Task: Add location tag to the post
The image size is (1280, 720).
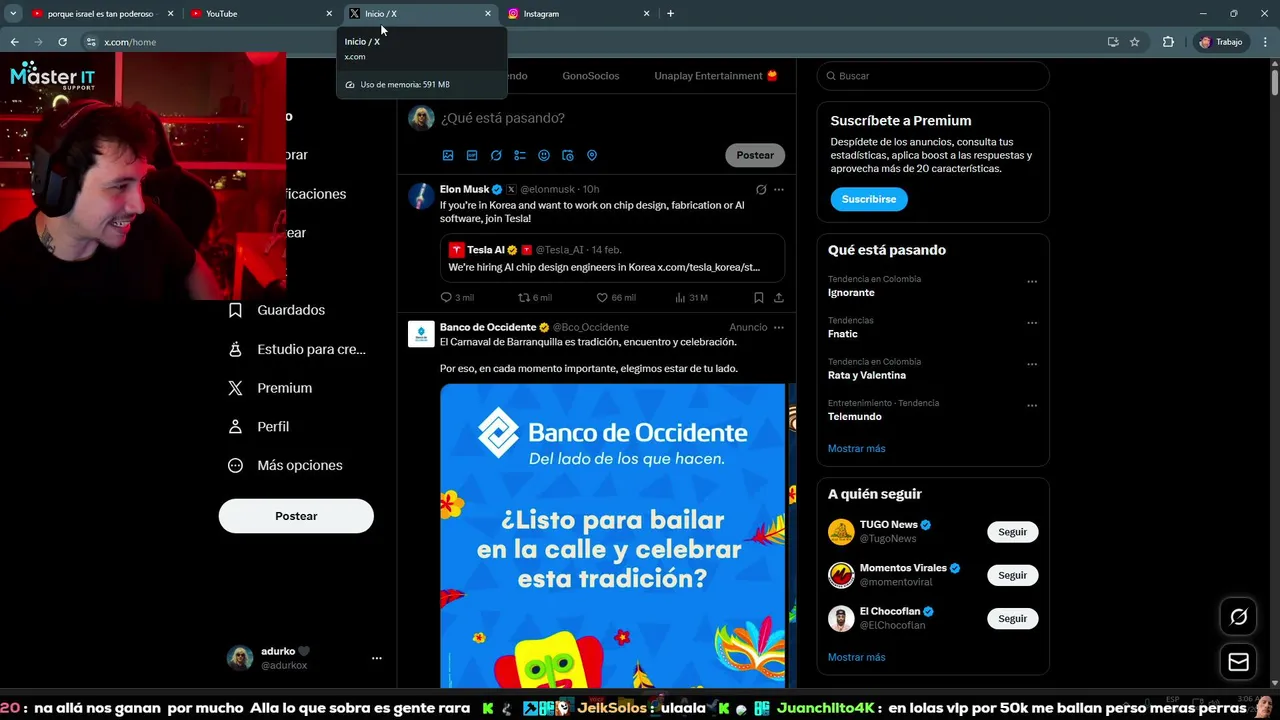Action: coord(592,156)
